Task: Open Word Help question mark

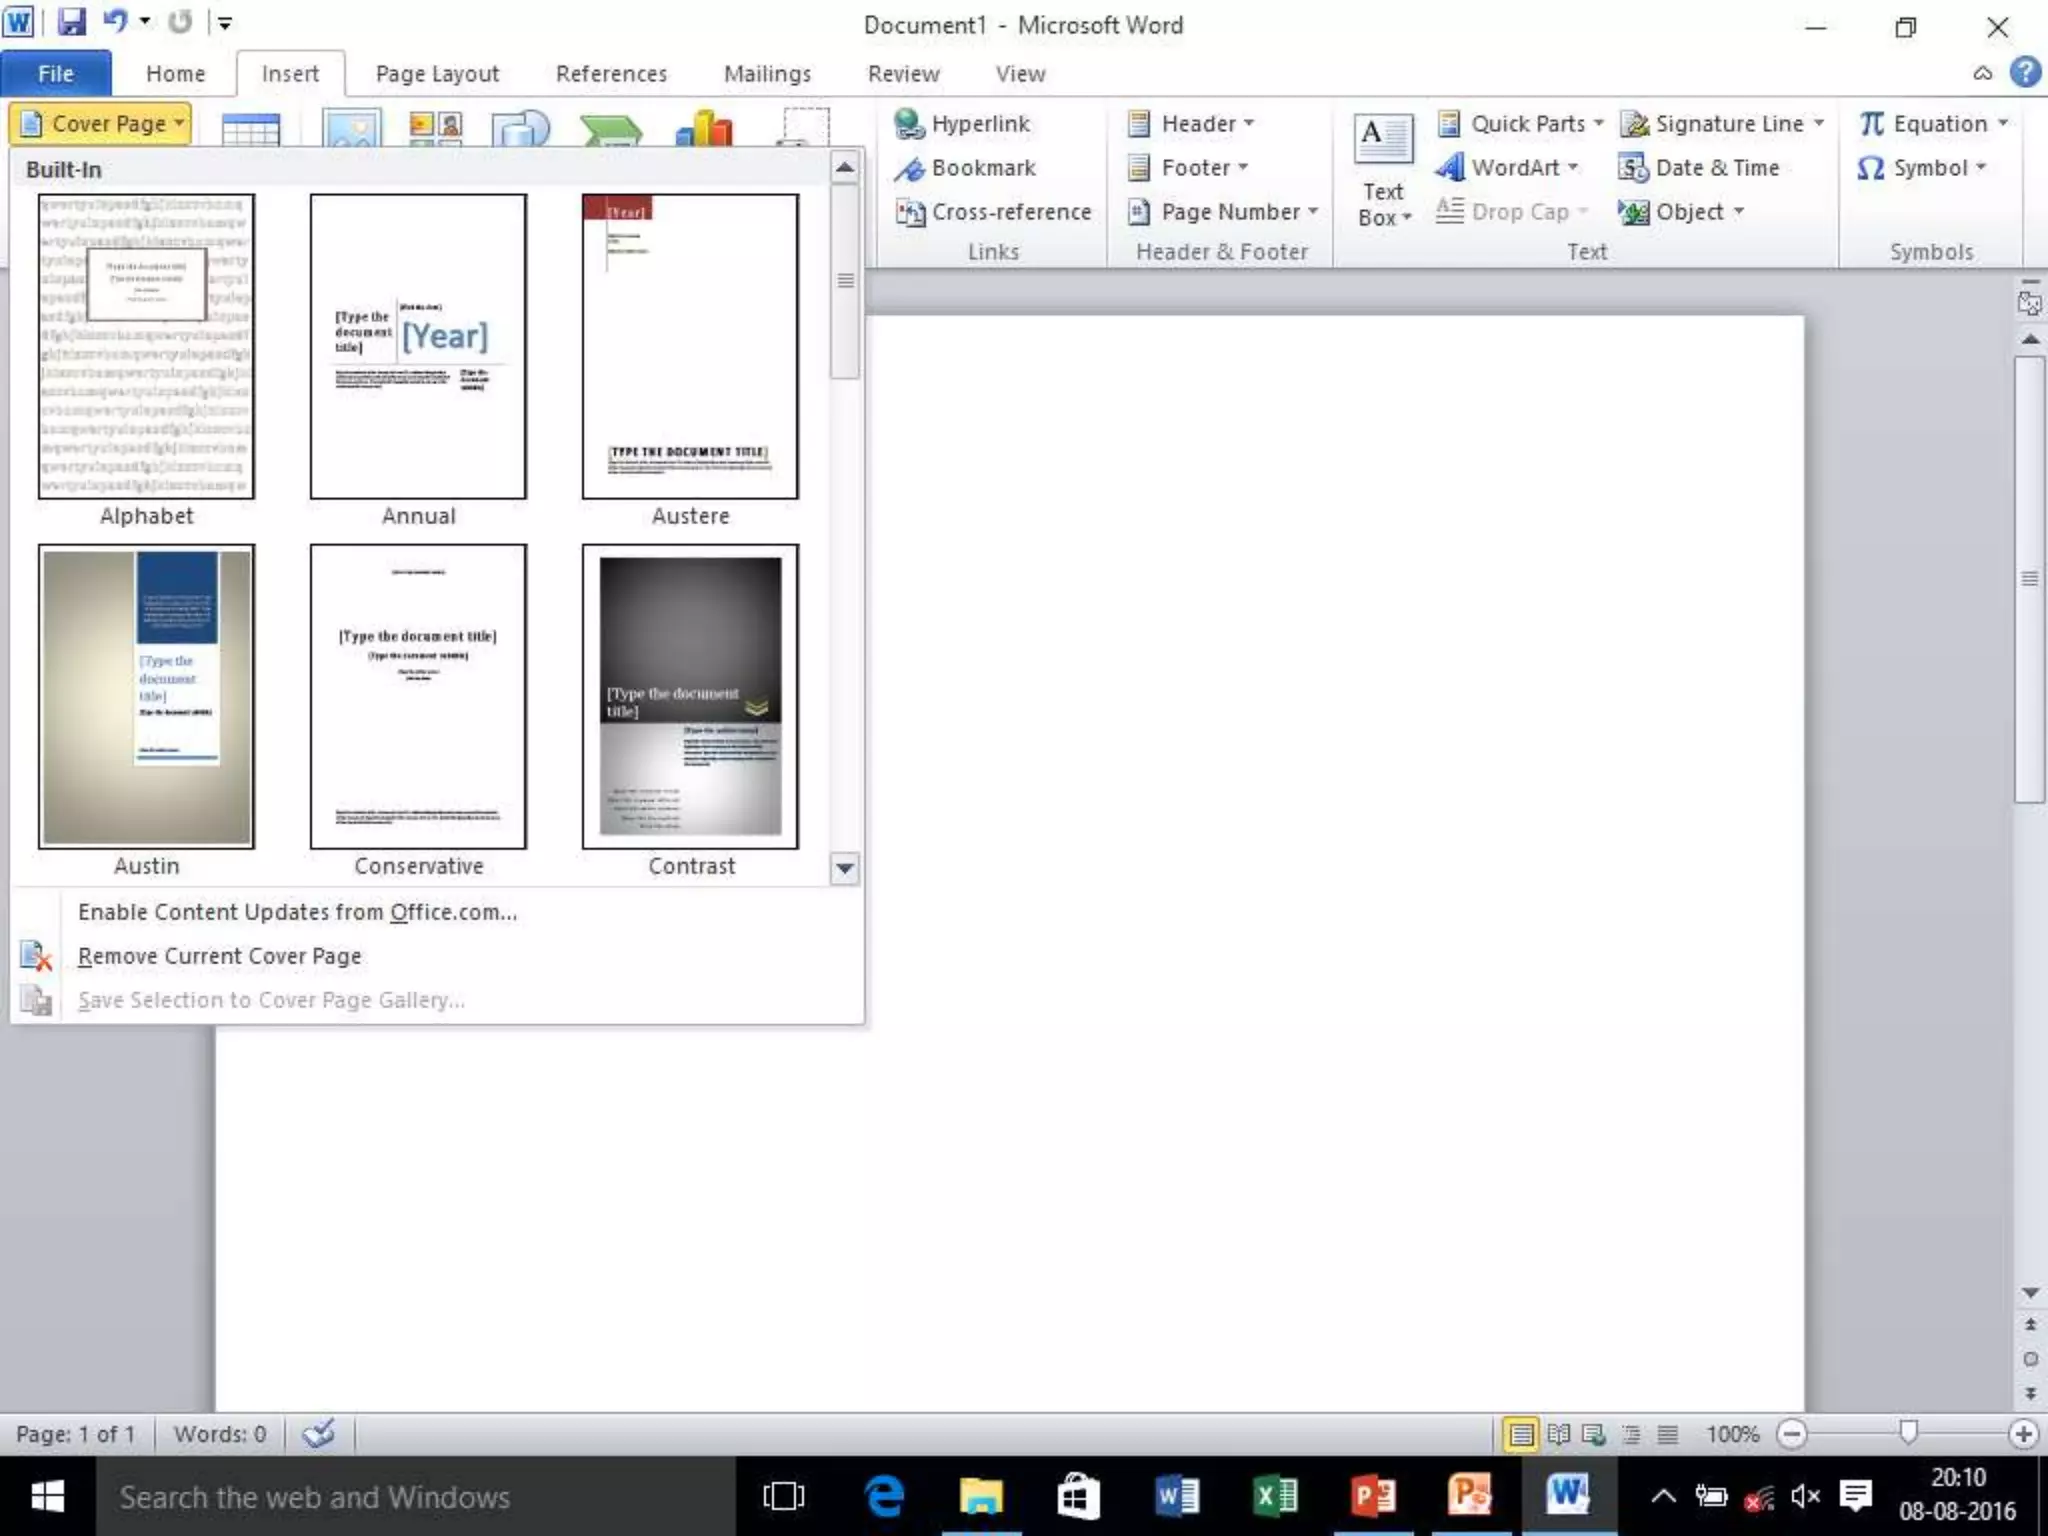Action: pyautogui.click(x=2025, y=72)
